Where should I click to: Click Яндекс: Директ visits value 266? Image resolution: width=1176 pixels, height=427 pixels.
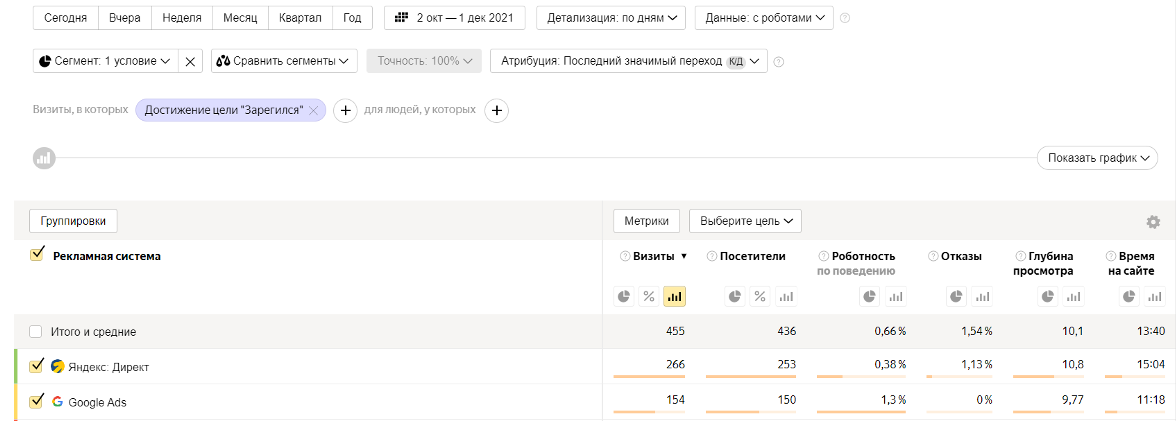[675, 366]
